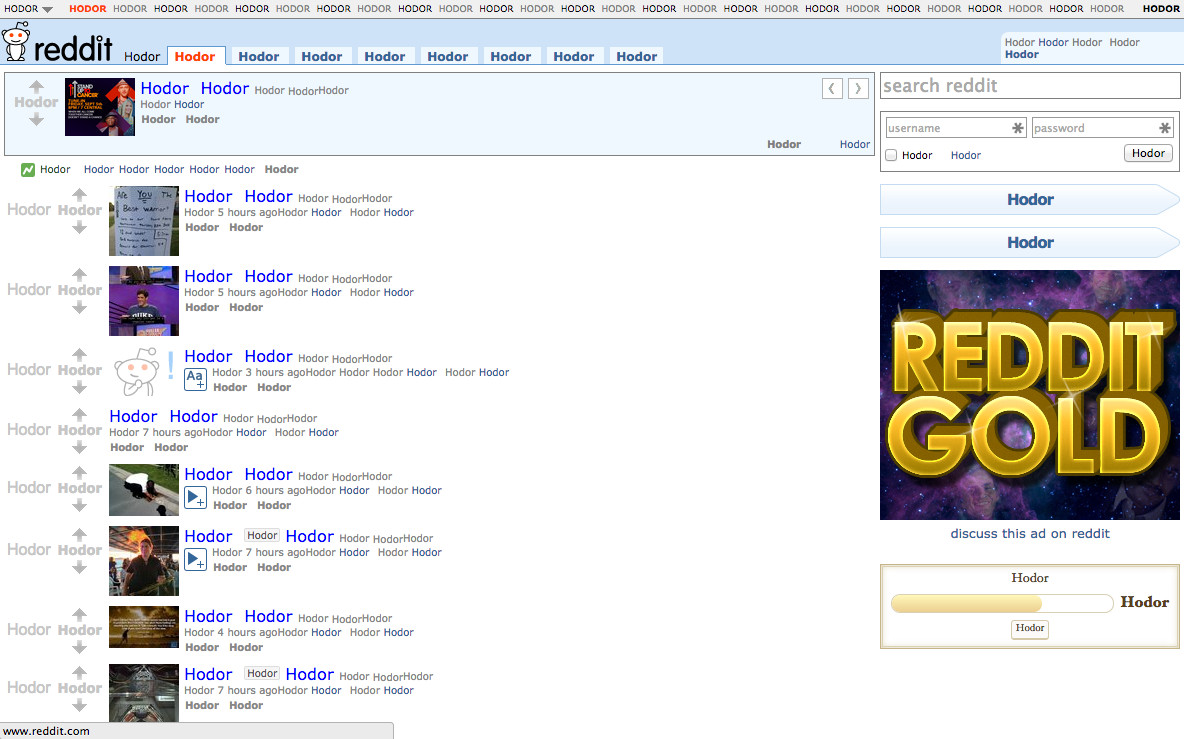Click the bold HODOR at the top bar's far right
Screen dimensions: 1184x739
coord(1161,9)
